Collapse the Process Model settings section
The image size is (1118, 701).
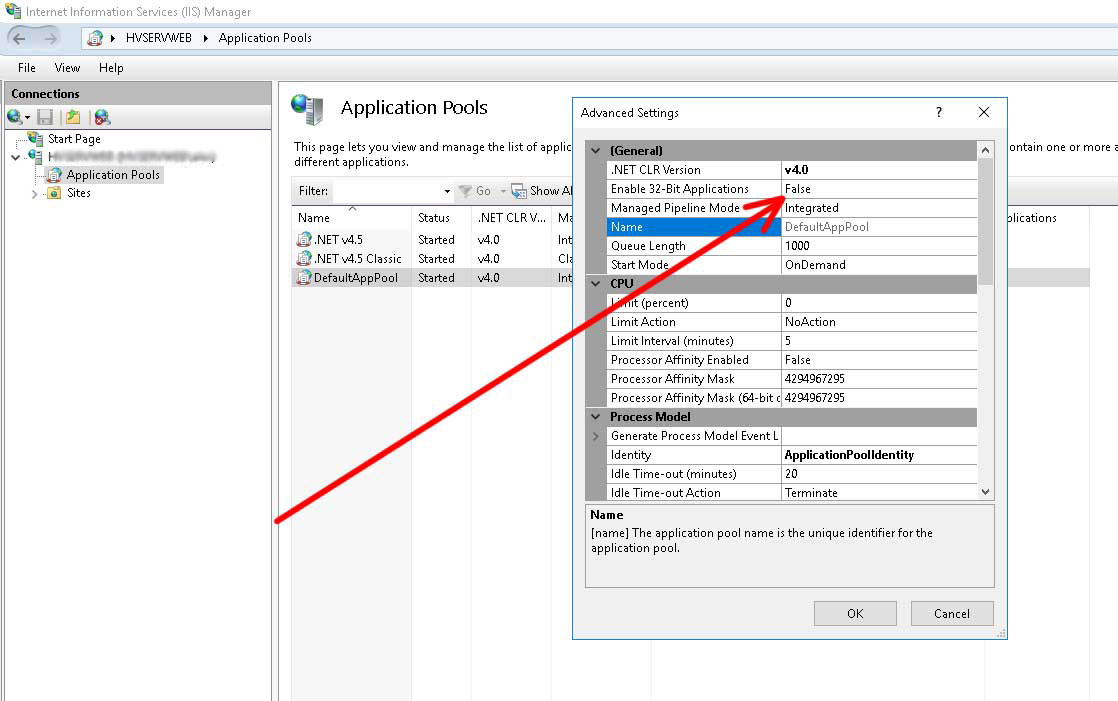(x=595, y=416)
